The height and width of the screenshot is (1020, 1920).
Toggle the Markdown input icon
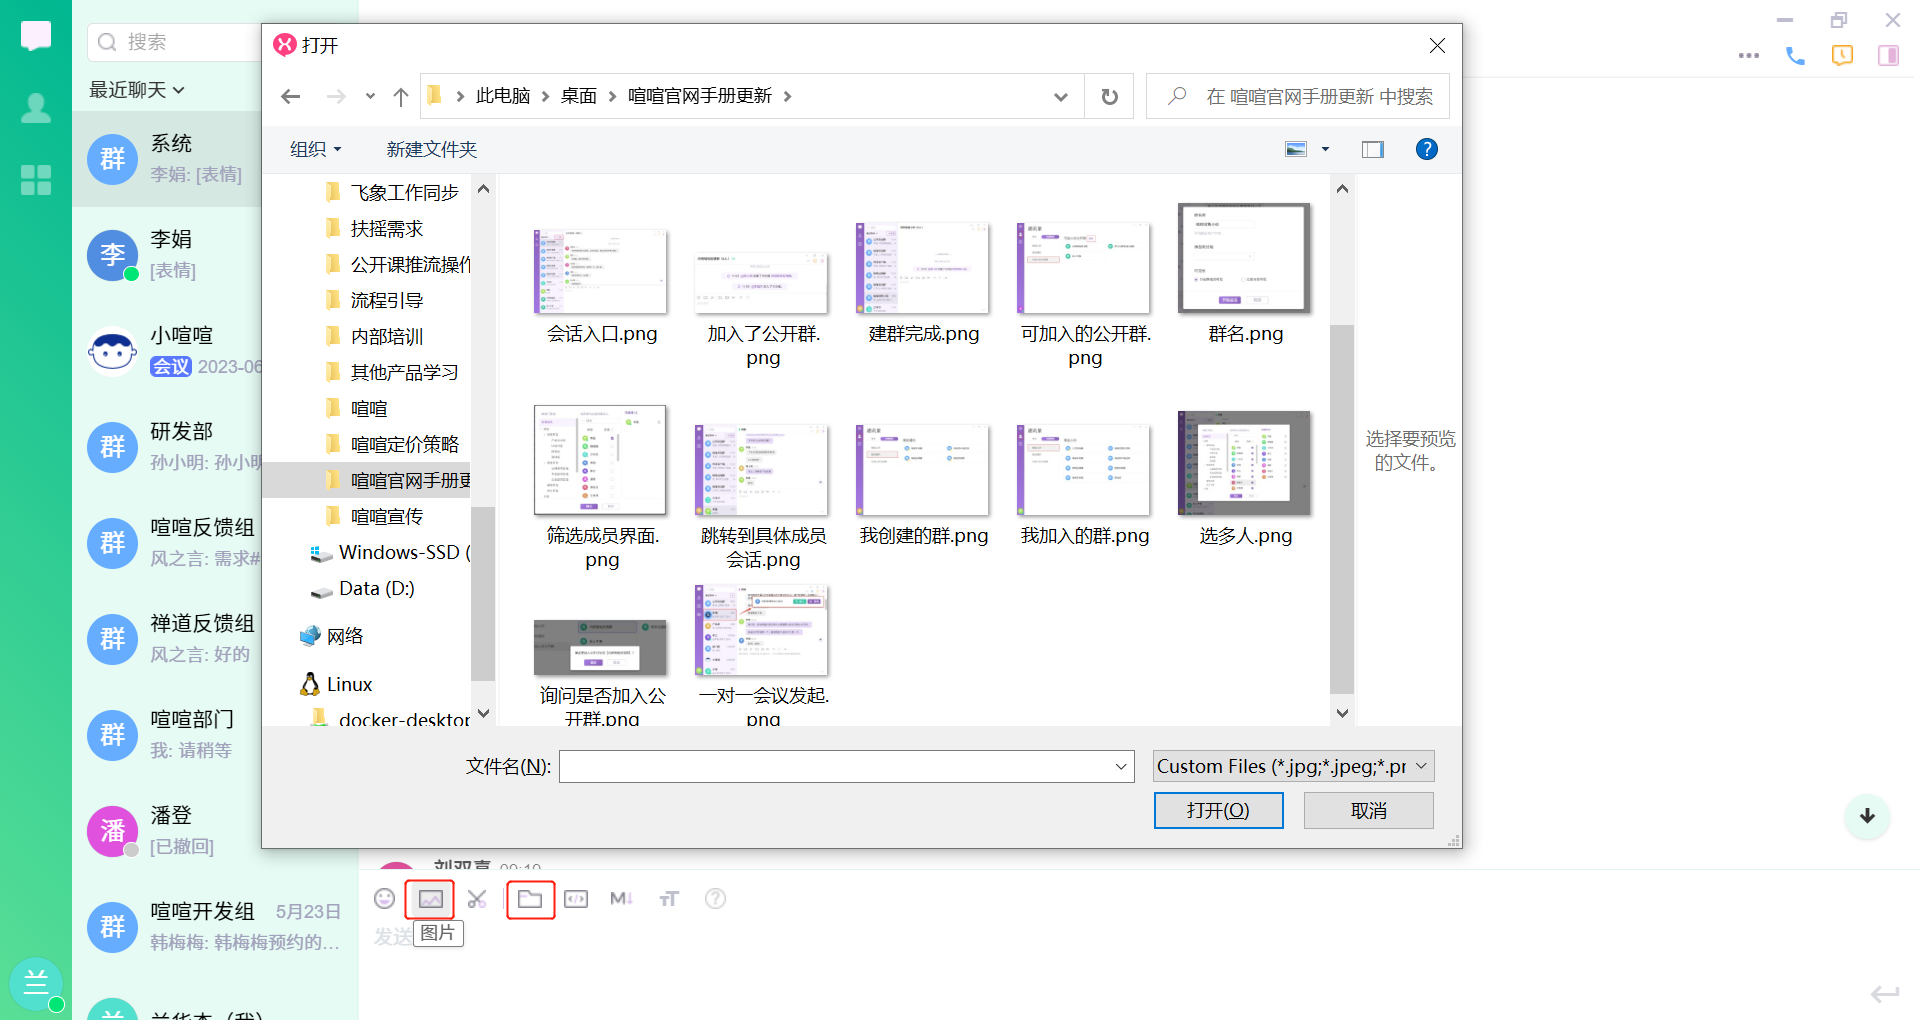(621, 899)
